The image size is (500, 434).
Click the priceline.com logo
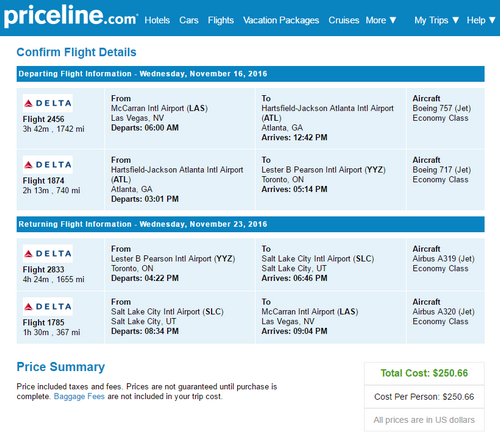pyautogui.click(x=71, y=17)
